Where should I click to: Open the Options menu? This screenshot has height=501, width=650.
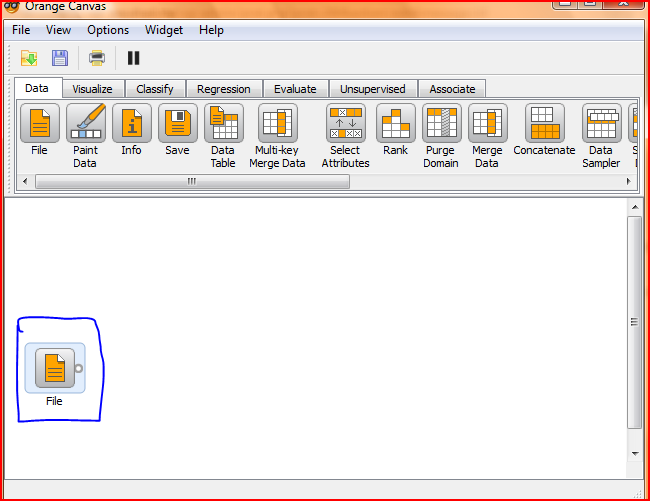pos(108,30)
